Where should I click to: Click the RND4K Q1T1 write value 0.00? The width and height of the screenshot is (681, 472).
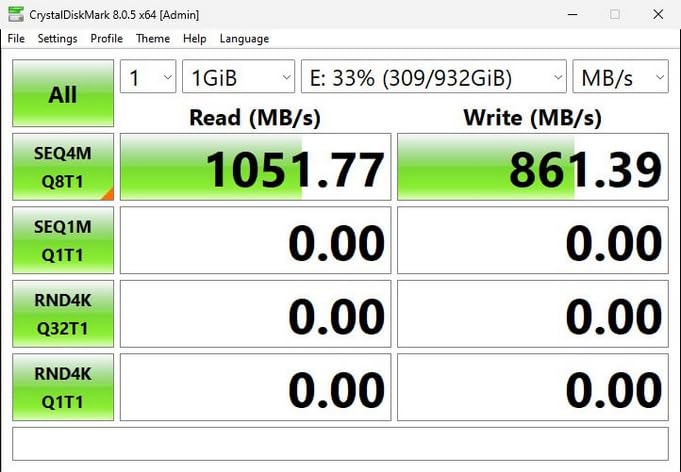(533, 387)
